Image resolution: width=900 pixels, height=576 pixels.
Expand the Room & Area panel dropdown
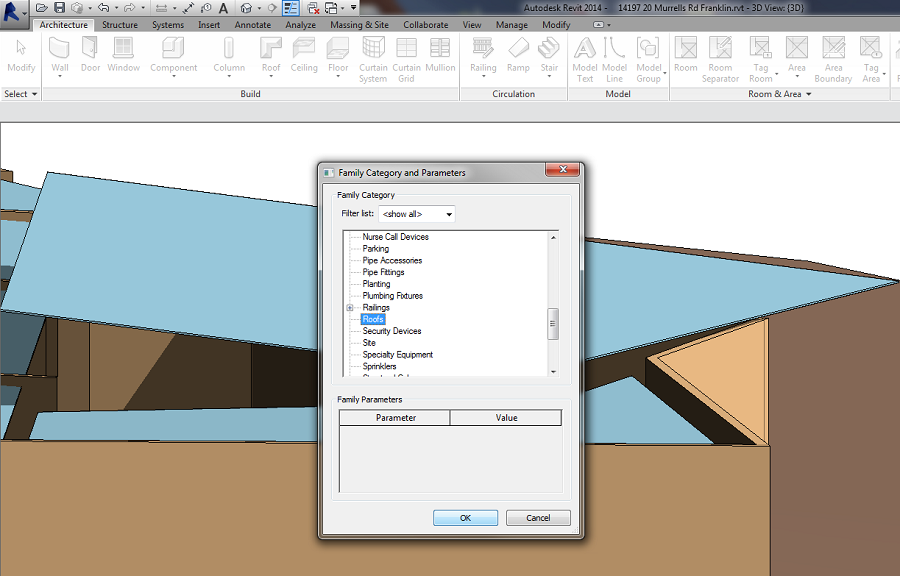779,94
